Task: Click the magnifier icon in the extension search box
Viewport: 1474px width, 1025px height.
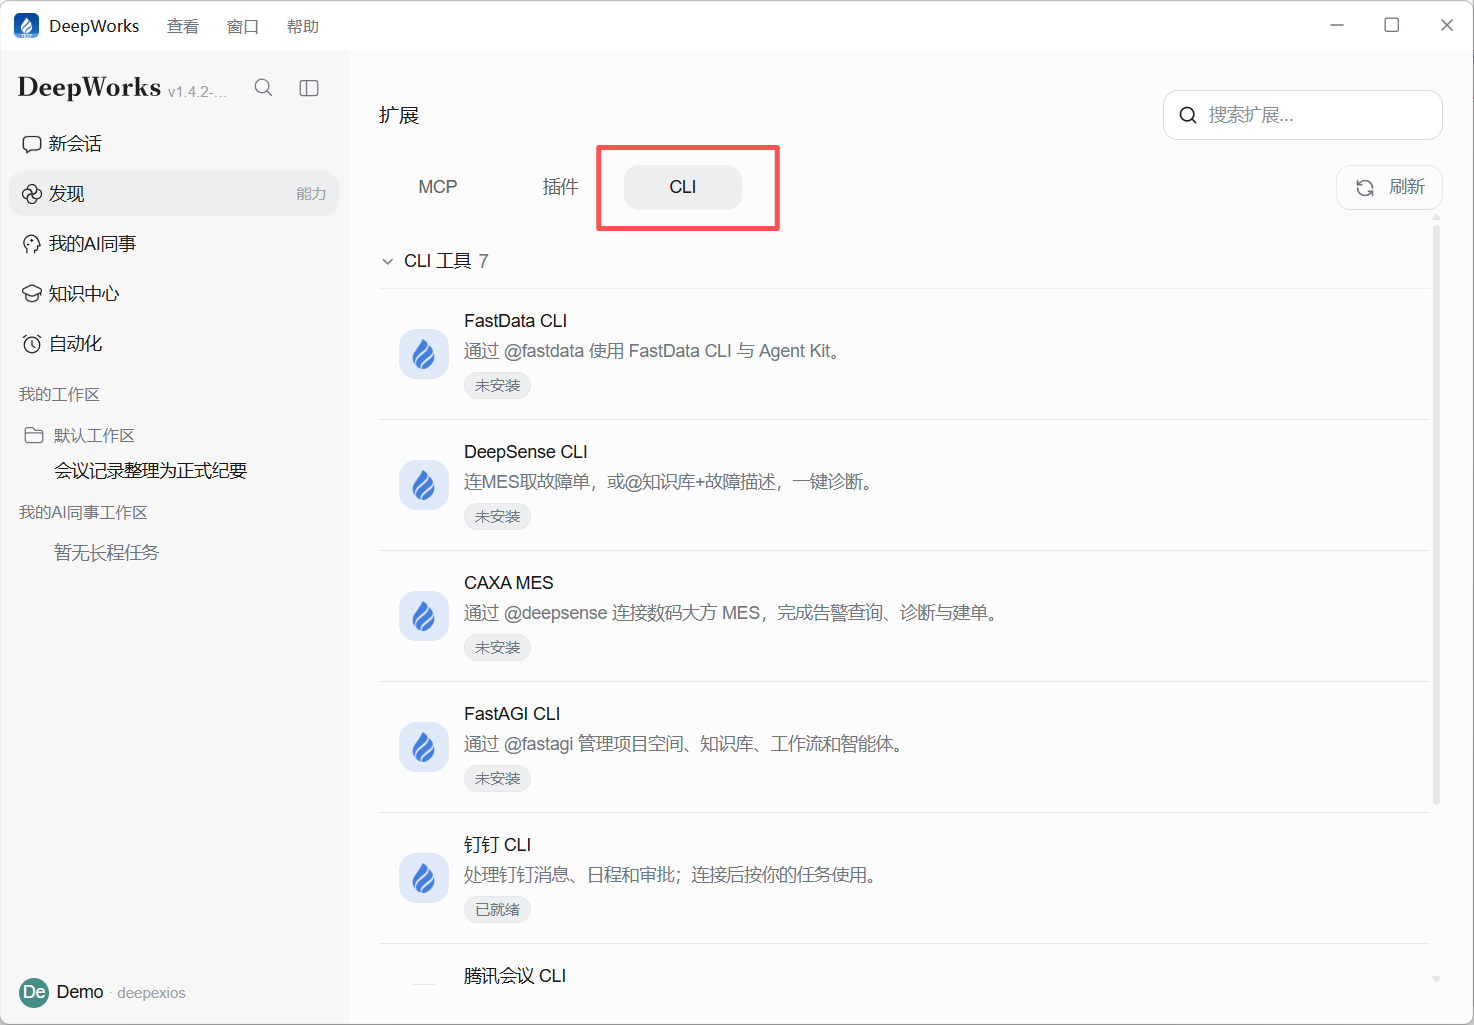Action: (x=1188, y=115)
